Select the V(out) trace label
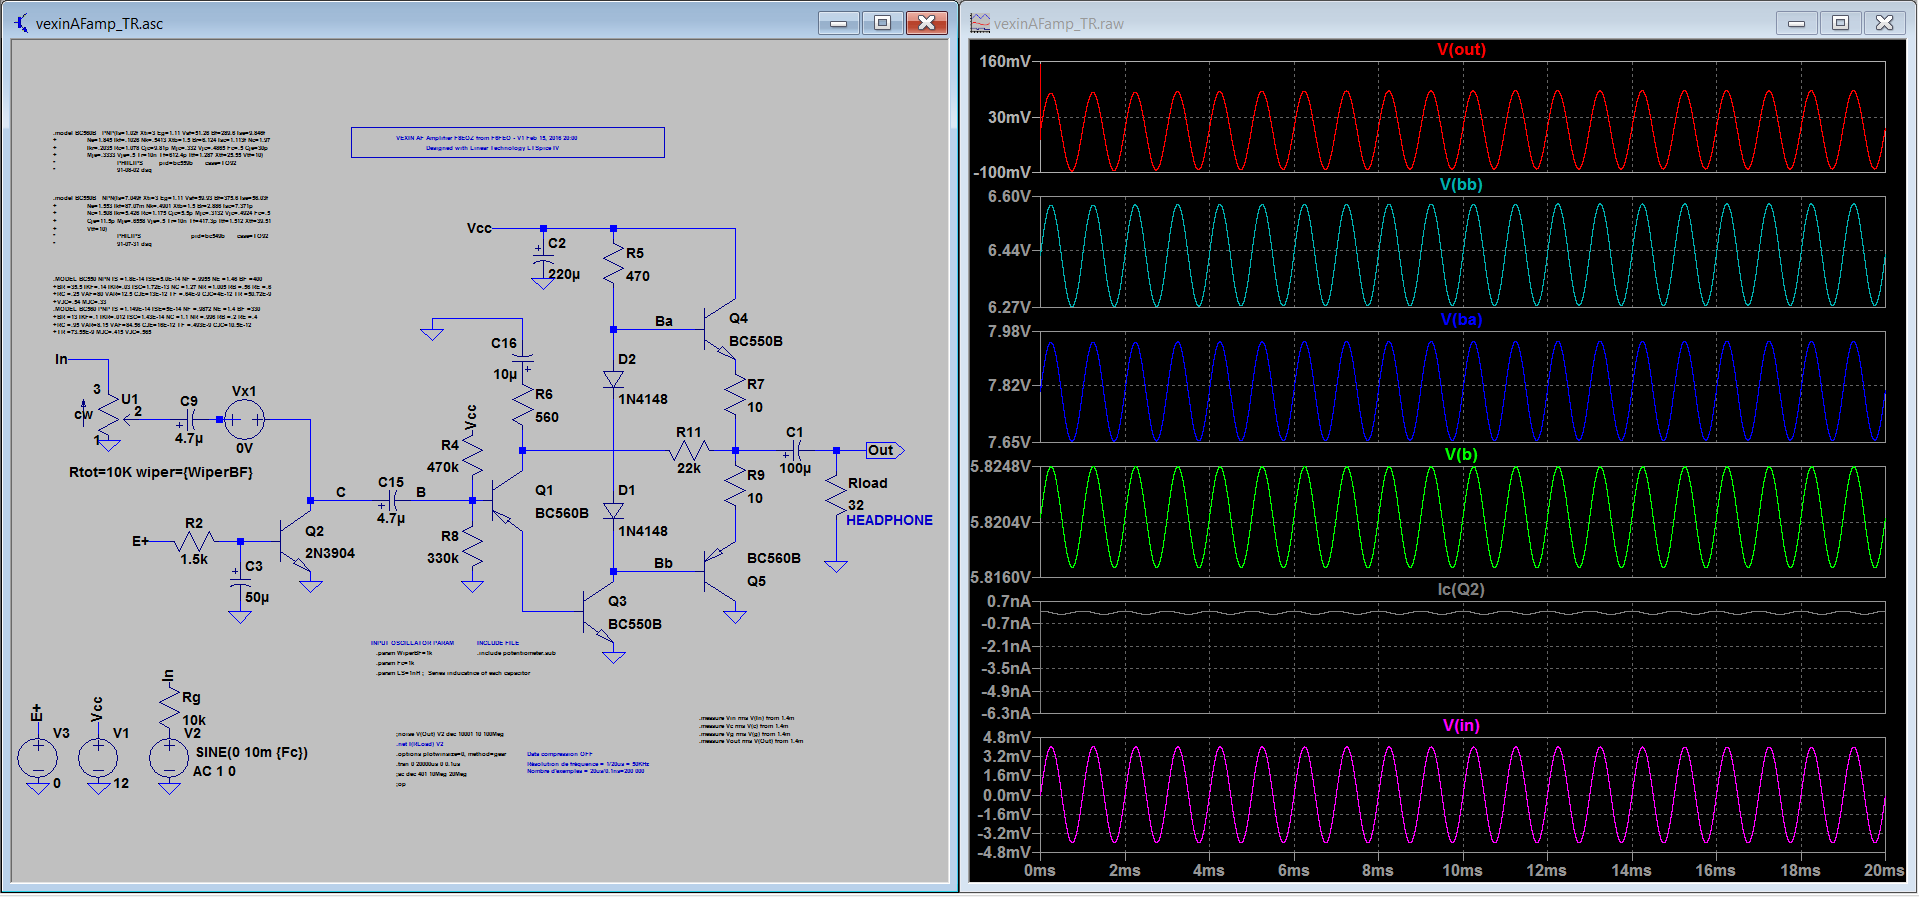 click(x=1461, y=50)
